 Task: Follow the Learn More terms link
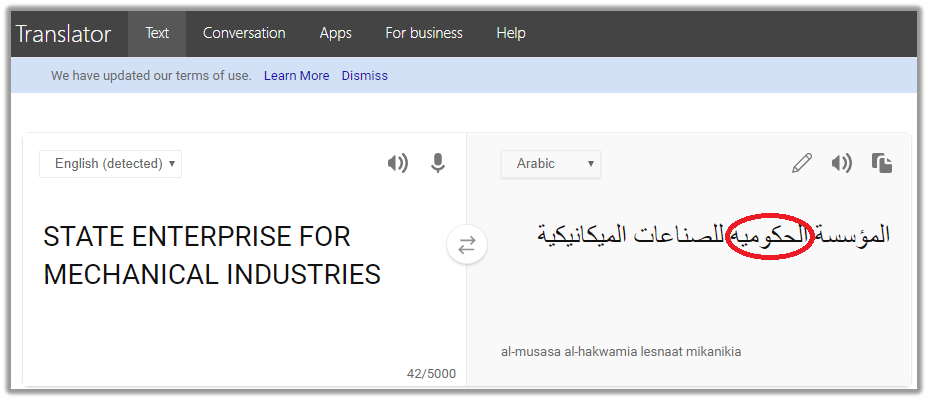296,76
